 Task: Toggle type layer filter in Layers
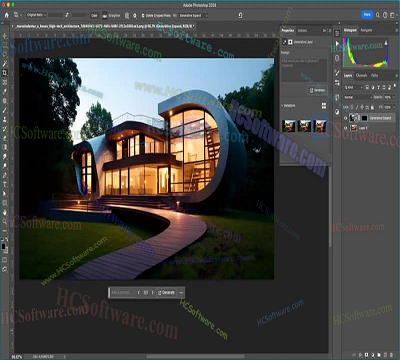(379, 87)
